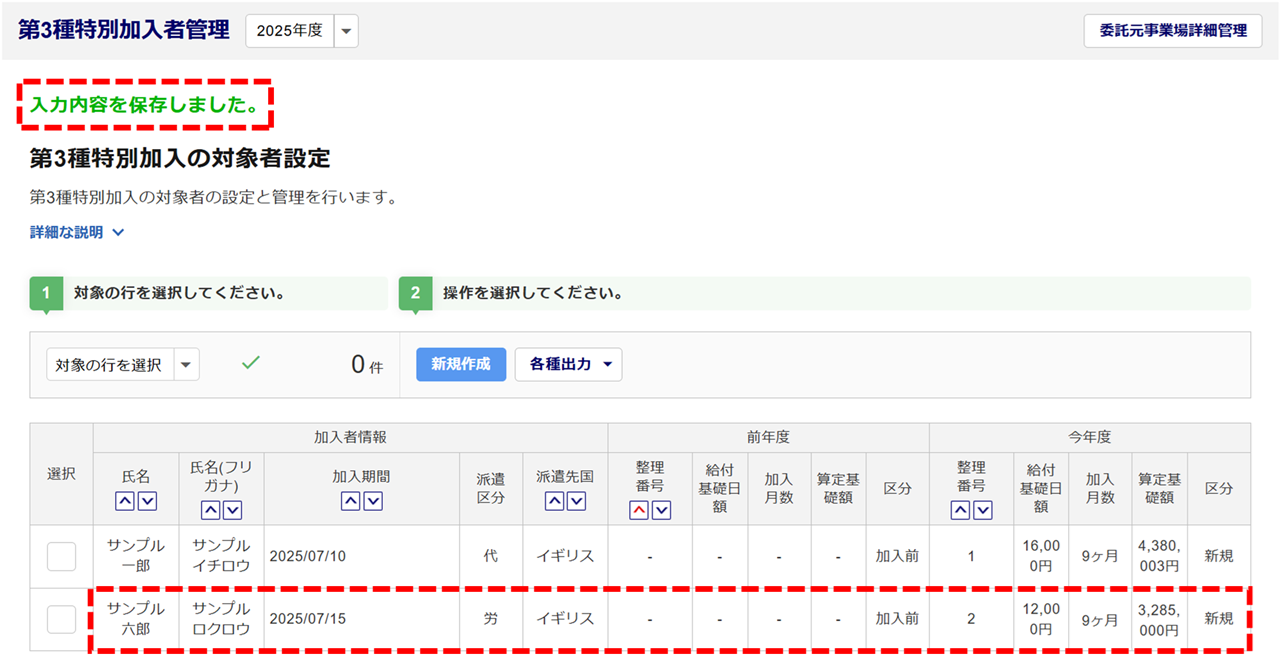
Task: Open 委託元事業場詳細管理
Action: (1173, 30)
